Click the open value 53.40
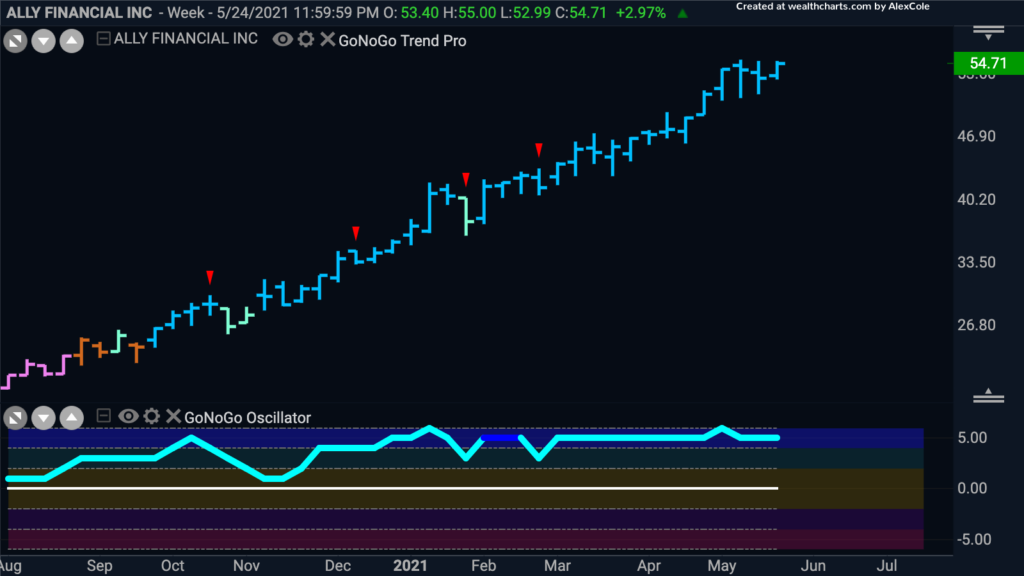 (419, 12)
